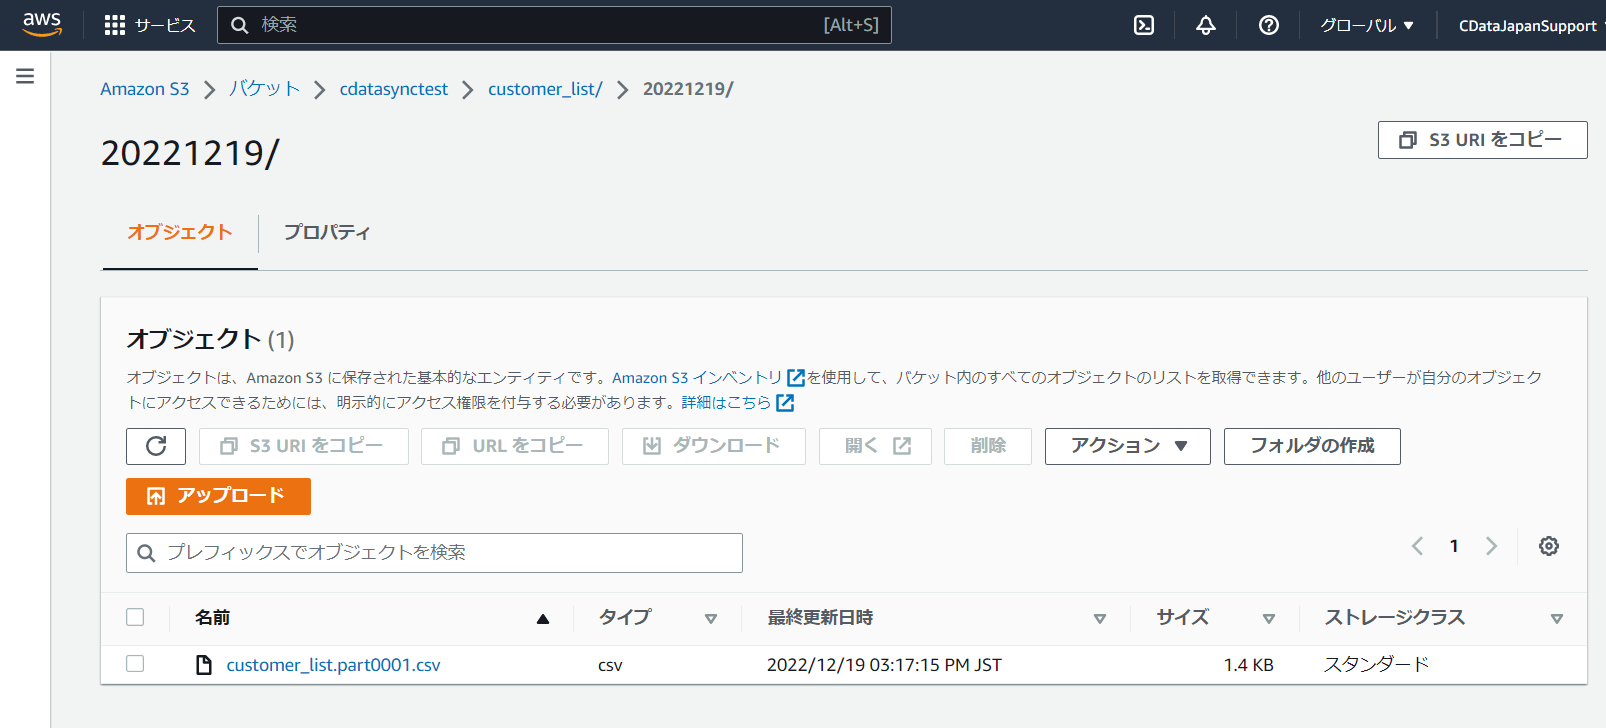This screenshot has height=728, width=1606.
Task: Click the csv type cell
Action: point(610,665)
